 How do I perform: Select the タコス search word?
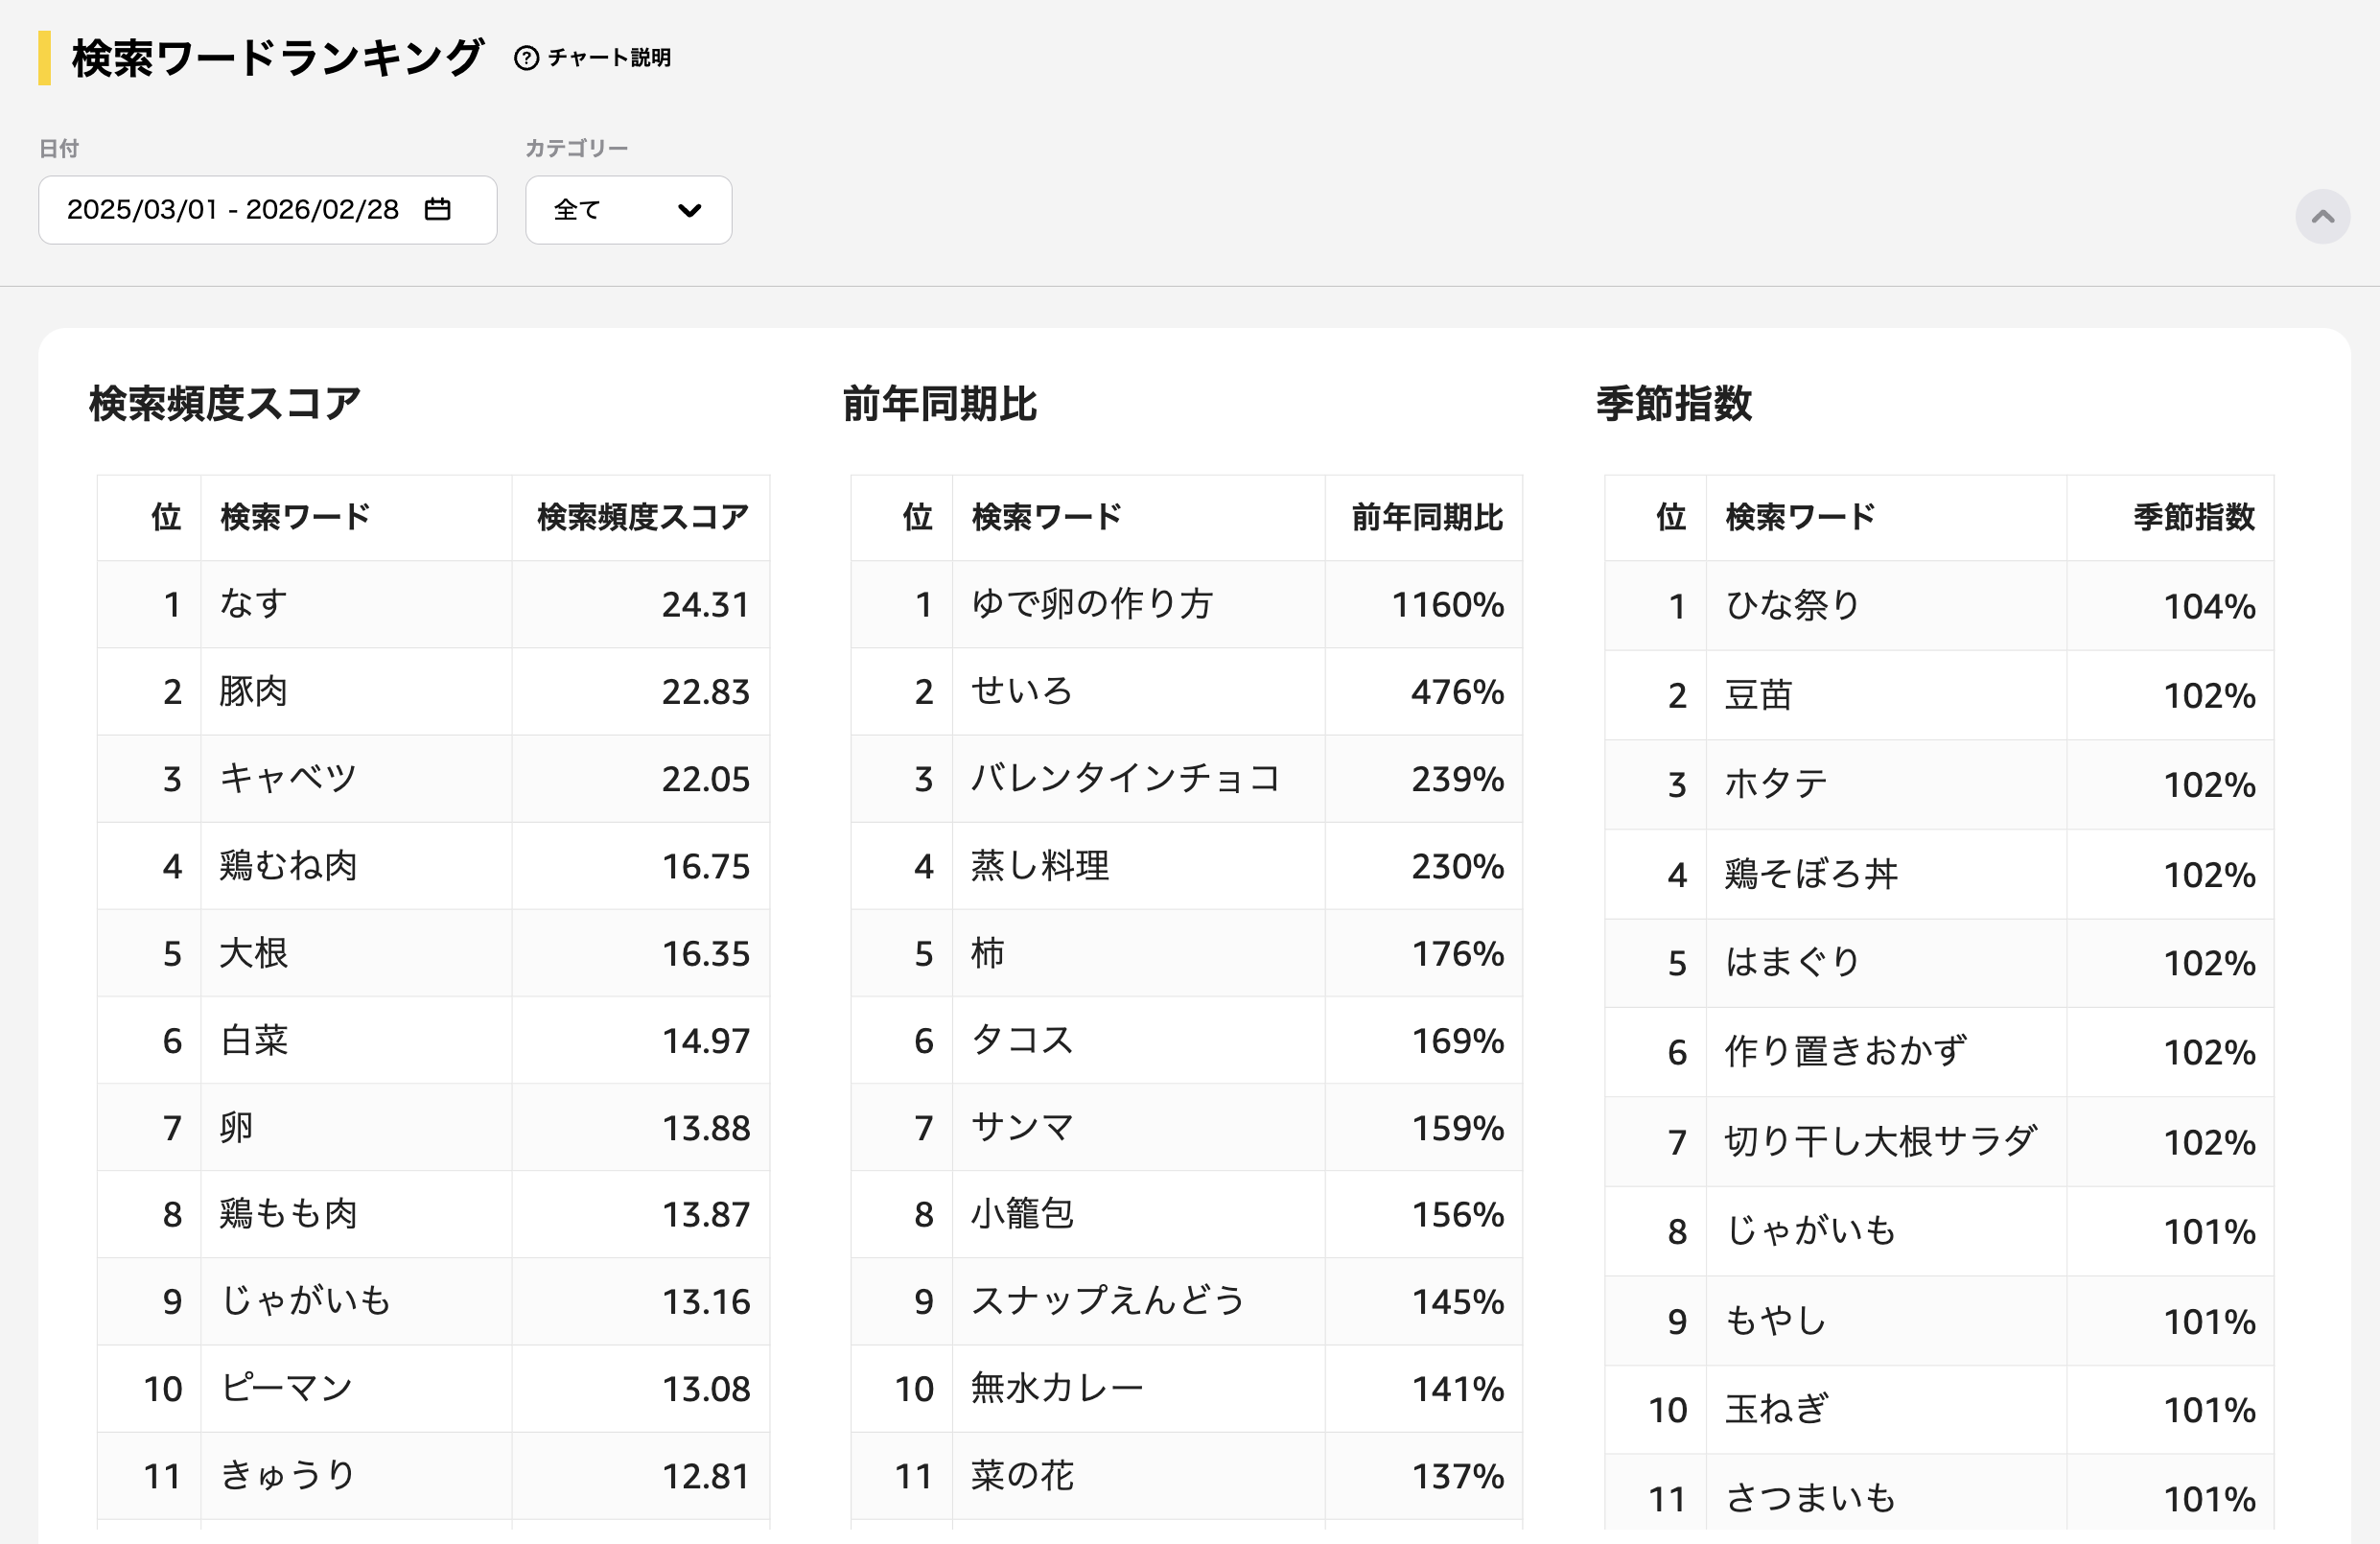tap(1022, 1040)
